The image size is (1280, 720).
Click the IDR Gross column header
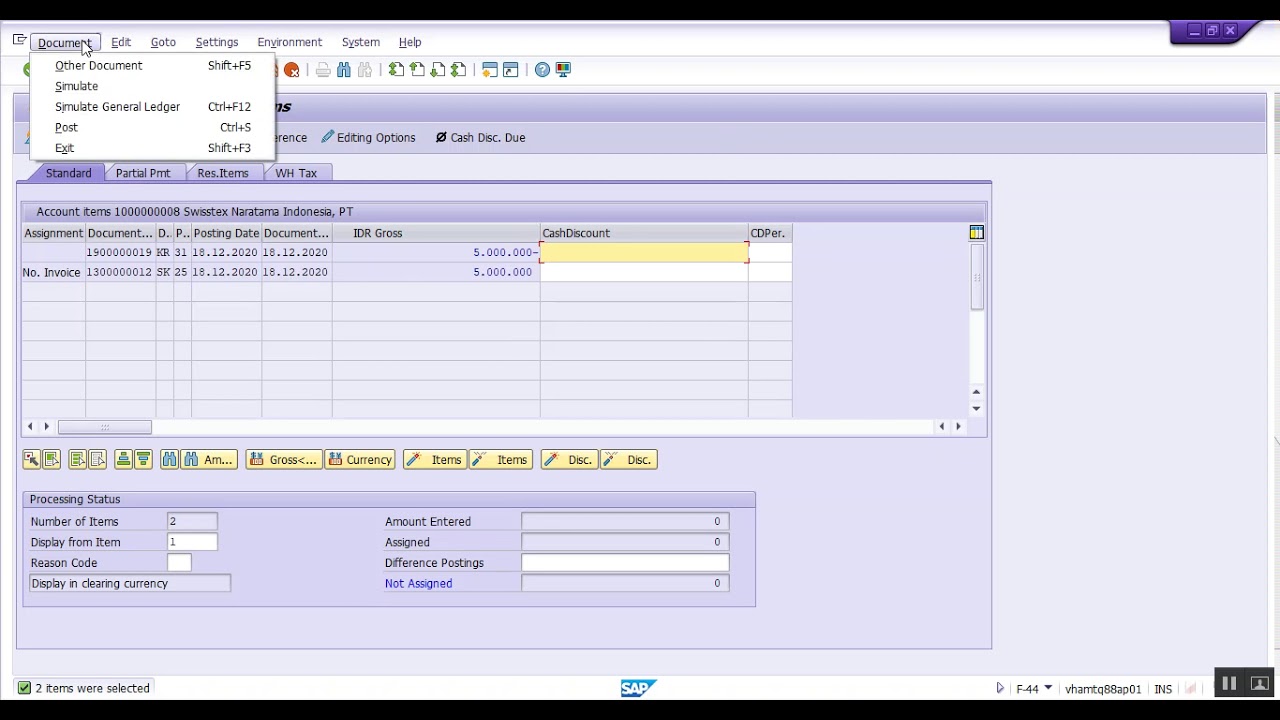point(436,233)
